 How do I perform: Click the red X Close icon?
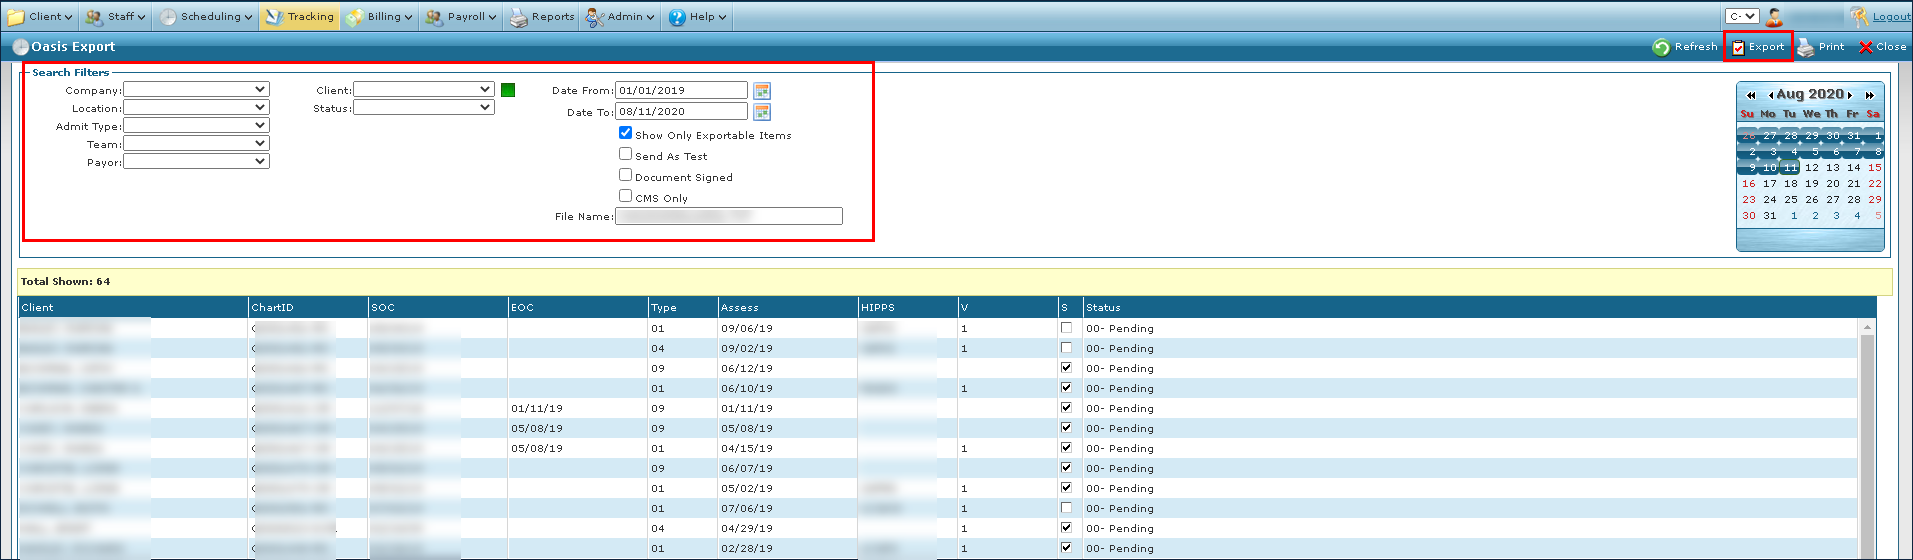click(1865, 47)
